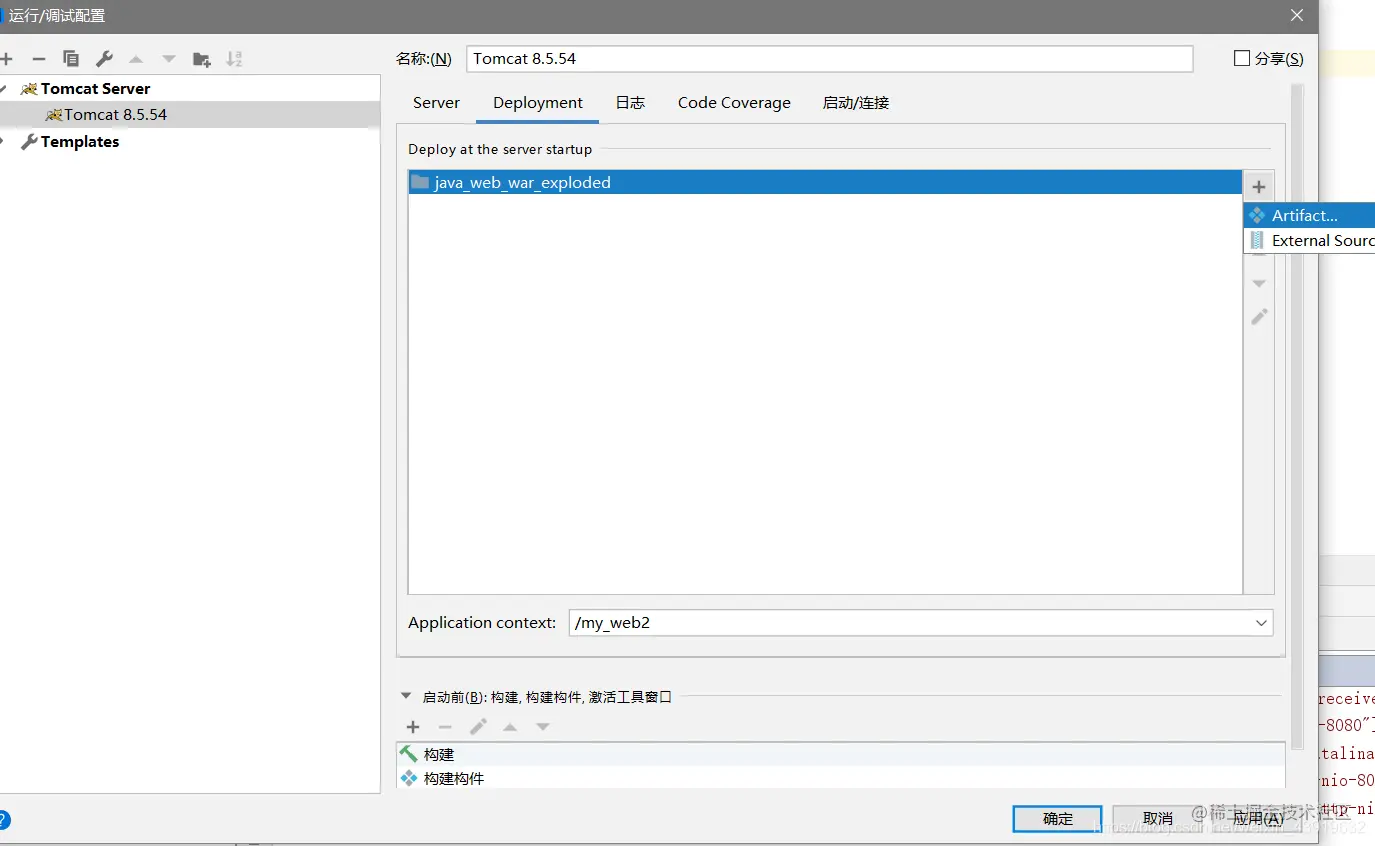Viewport: 1375px width, 846px height.
Task: Select the 构建构件 before-launch row
Action: pos(840,778)
